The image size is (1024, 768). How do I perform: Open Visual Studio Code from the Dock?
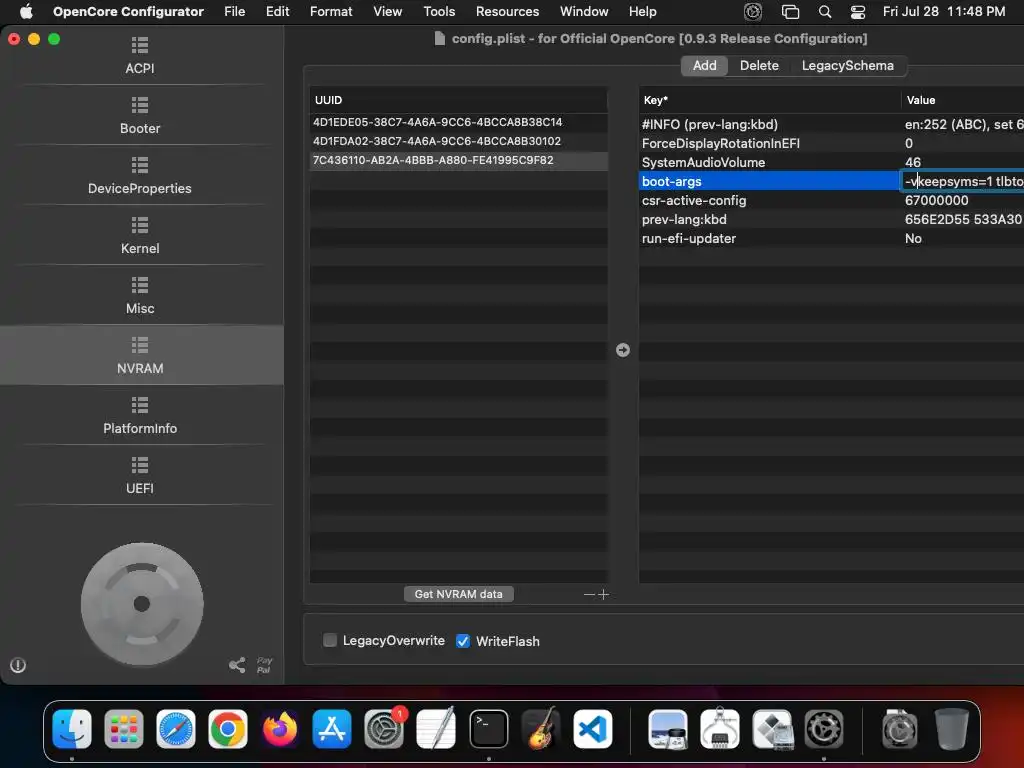pyautogui.click(x=593, y=729)
